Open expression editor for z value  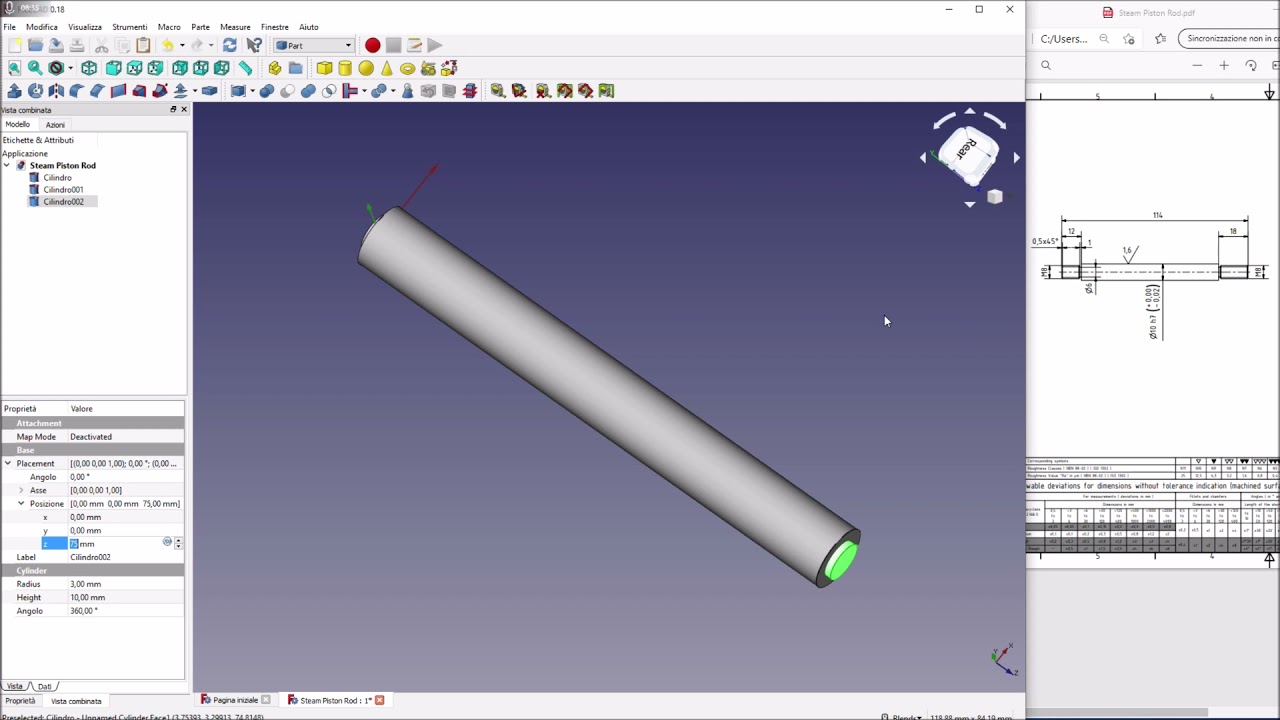pos(167,543)
